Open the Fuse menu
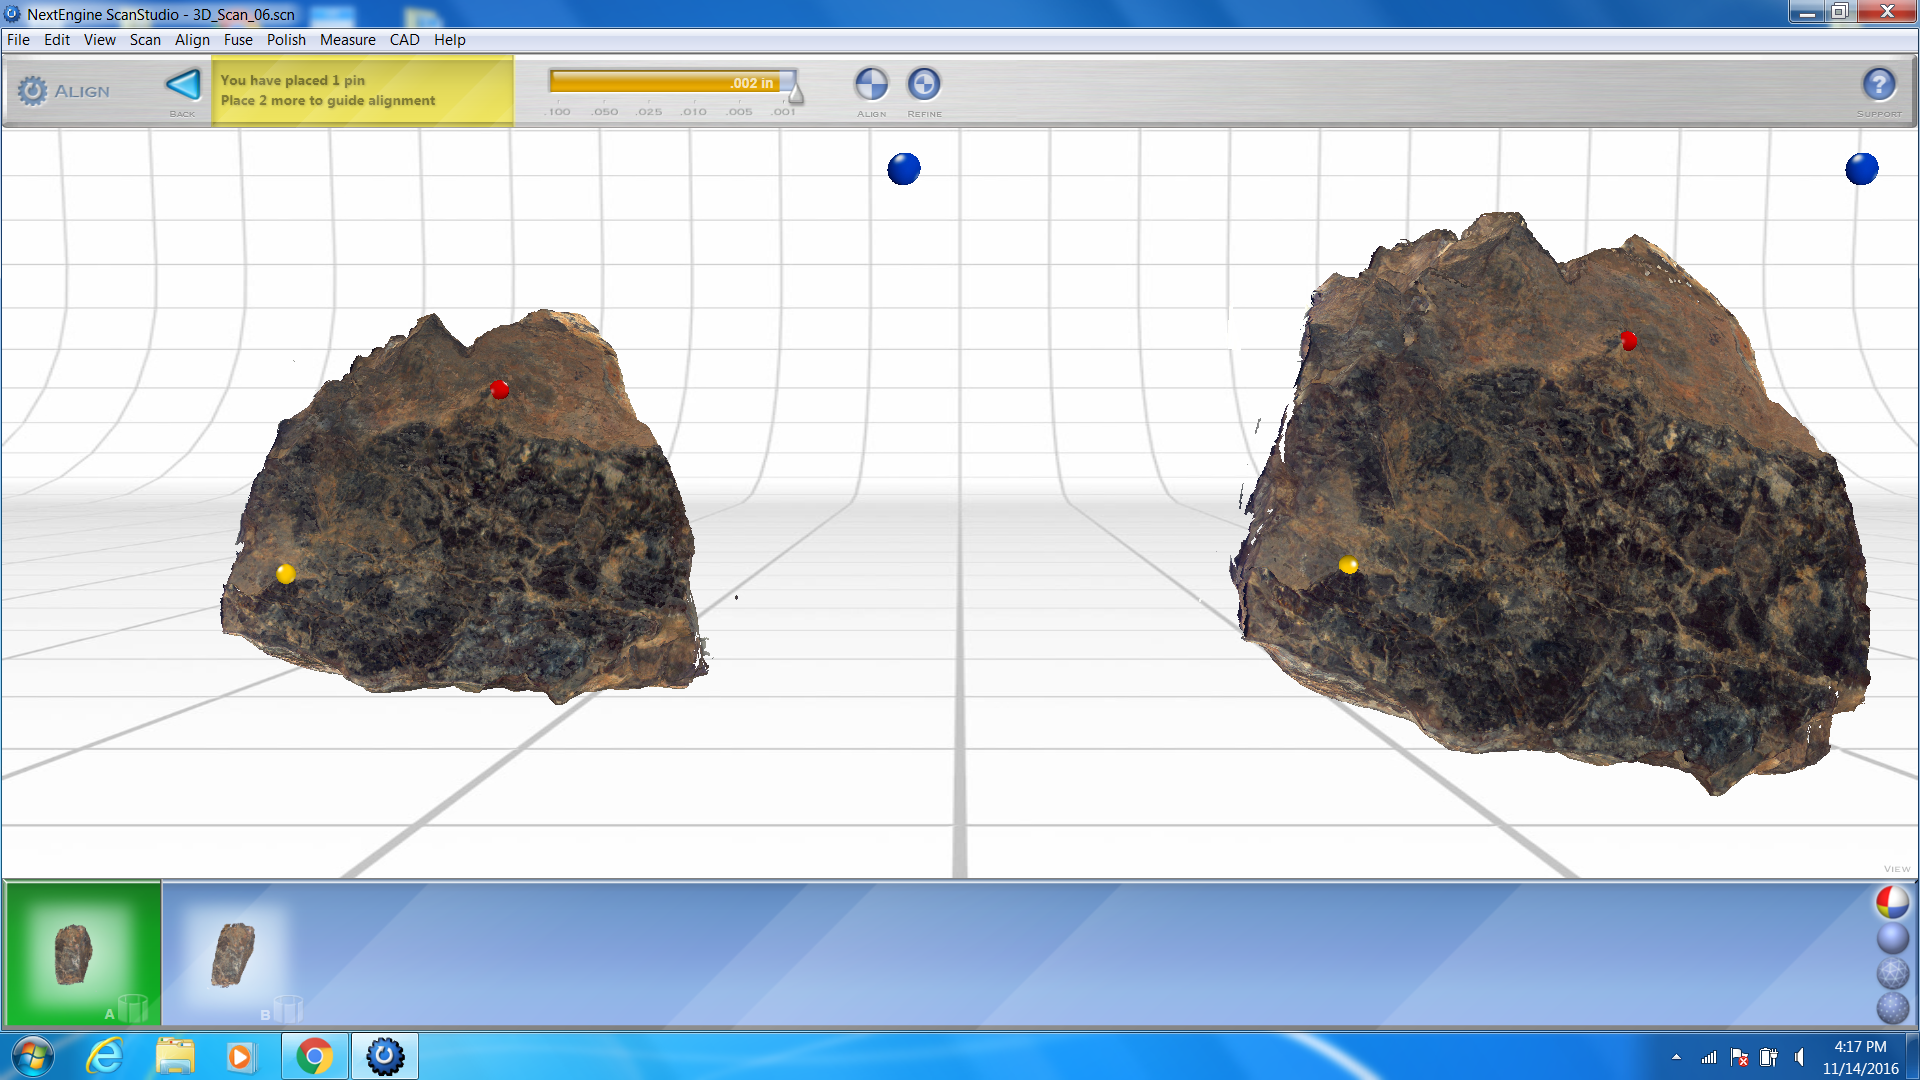 [x=238, y=40]
